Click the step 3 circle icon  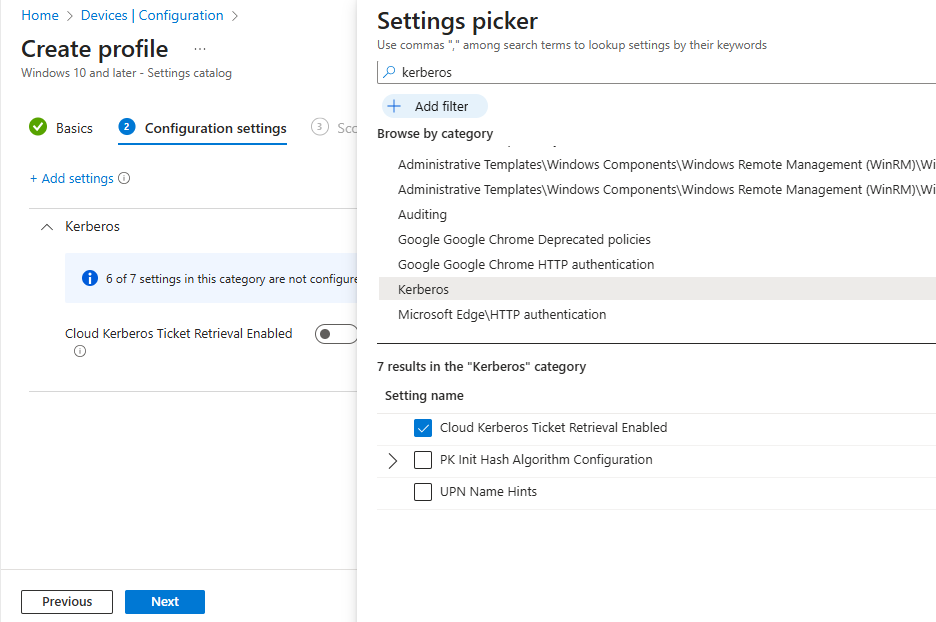point(319,127)
